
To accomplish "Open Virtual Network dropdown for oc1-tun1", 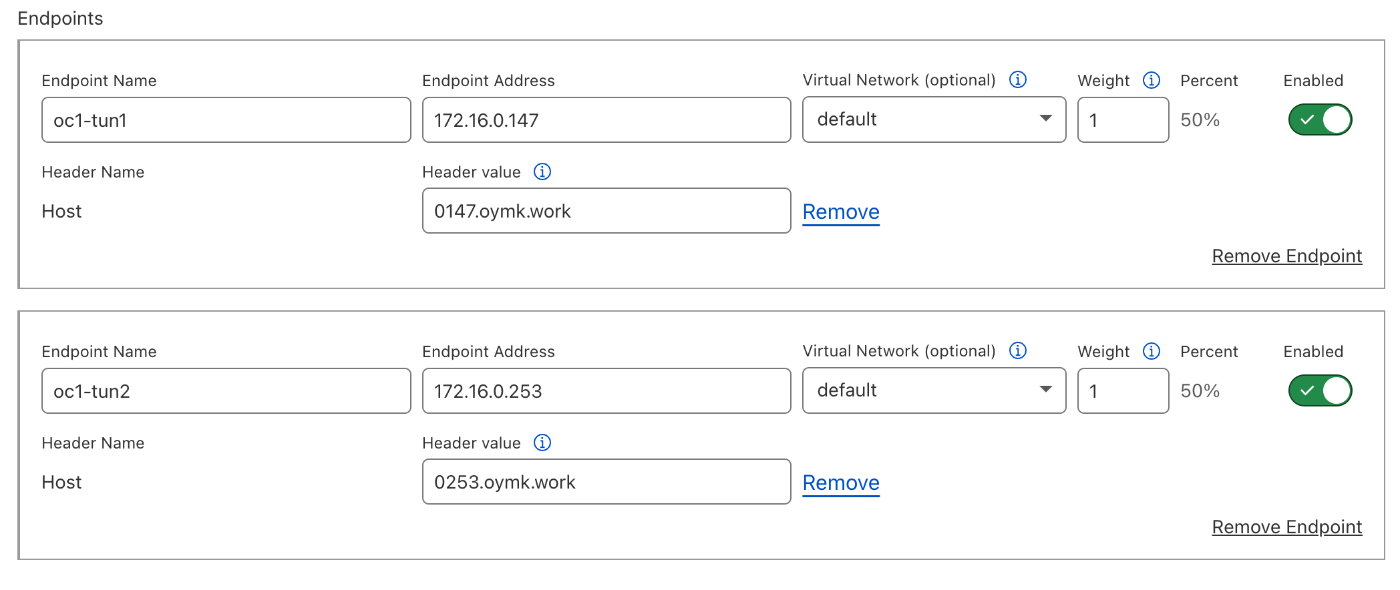I will [x=934, y=120].
